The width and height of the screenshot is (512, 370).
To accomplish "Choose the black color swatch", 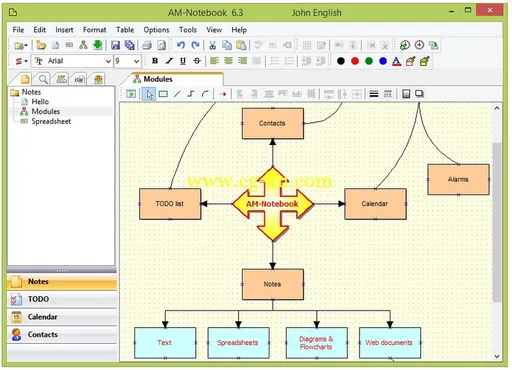I will 341,61.
